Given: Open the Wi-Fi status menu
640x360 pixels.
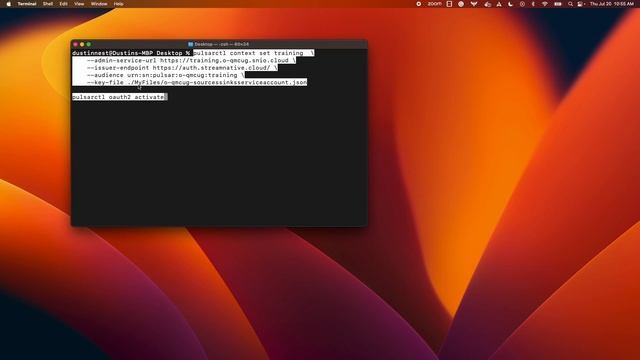Looking at the screenshot, I should (x=544, y=4).
